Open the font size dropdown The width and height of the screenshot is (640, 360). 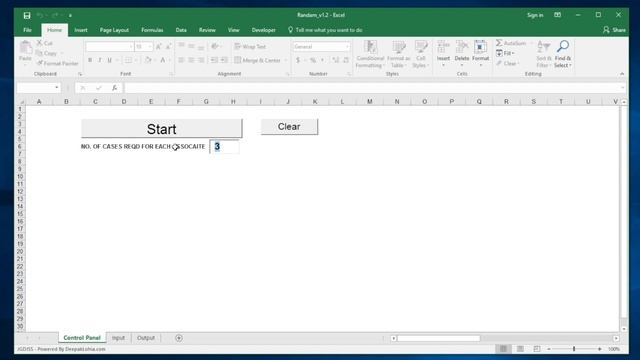(x=150, y=47)
